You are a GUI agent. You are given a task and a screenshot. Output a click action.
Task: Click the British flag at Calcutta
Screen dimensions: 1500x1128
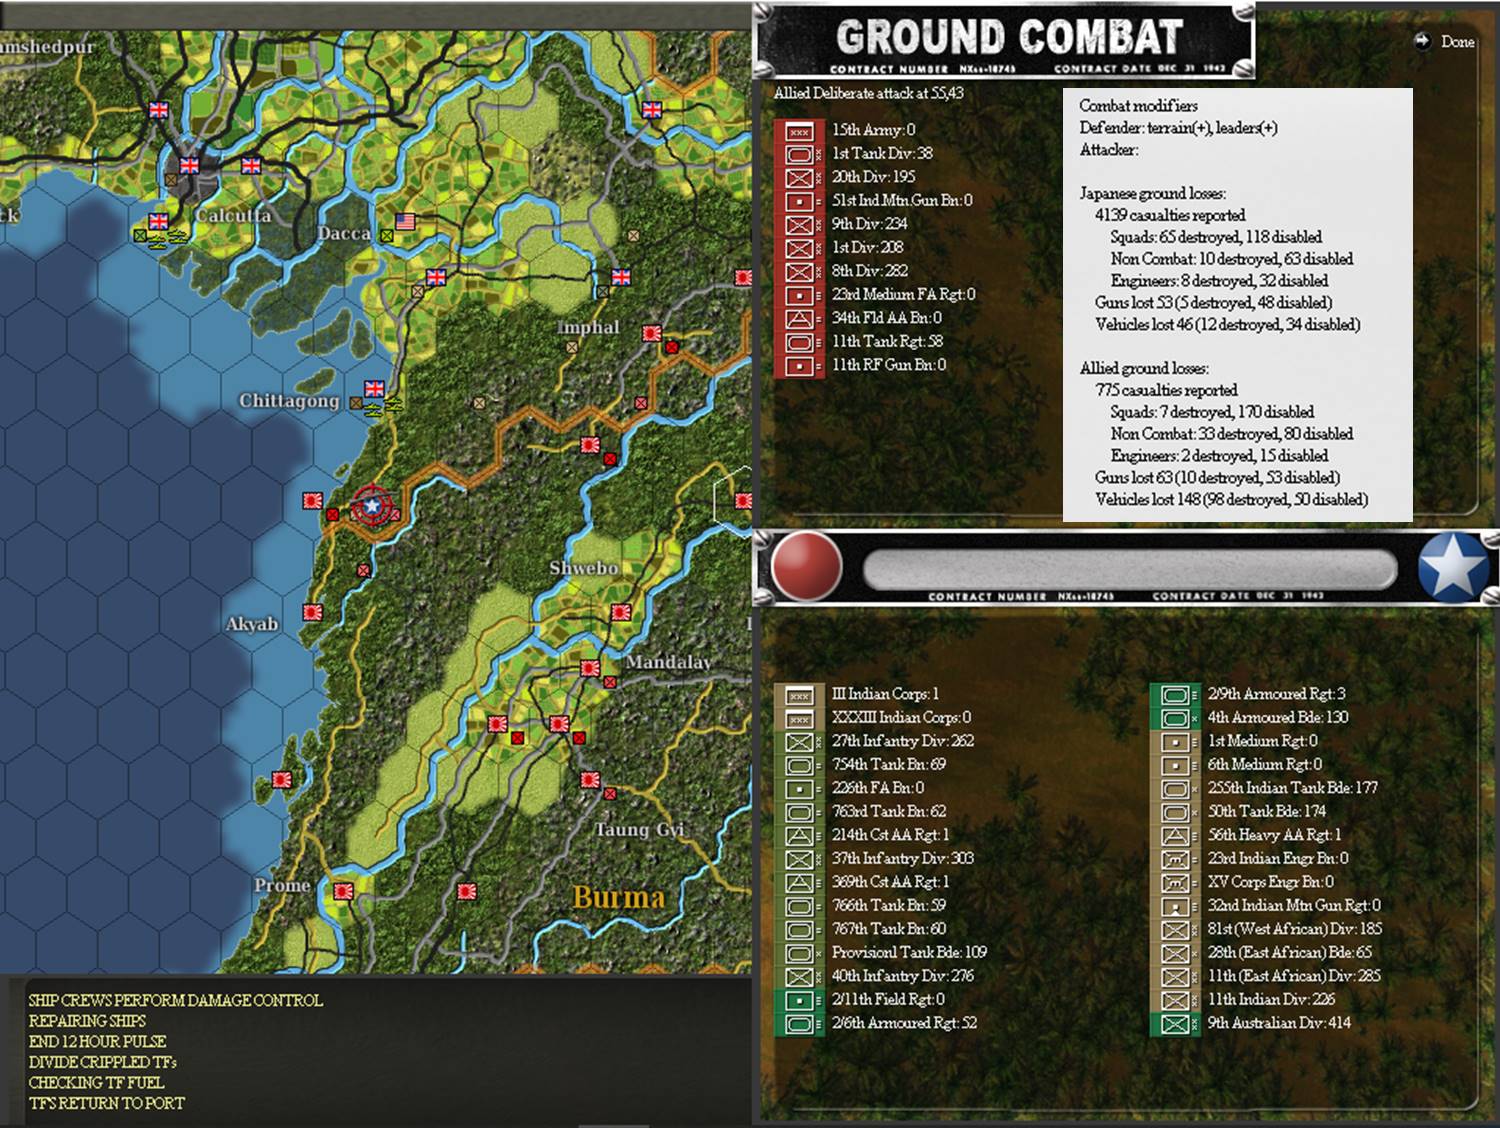(x=190, y=166)
